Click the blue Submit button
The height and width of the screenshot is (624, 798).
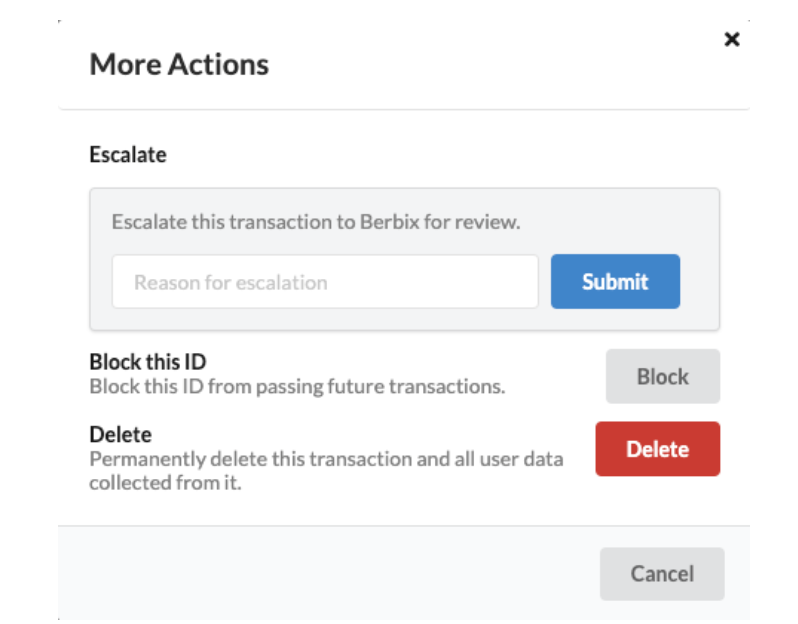coord(615,281)
